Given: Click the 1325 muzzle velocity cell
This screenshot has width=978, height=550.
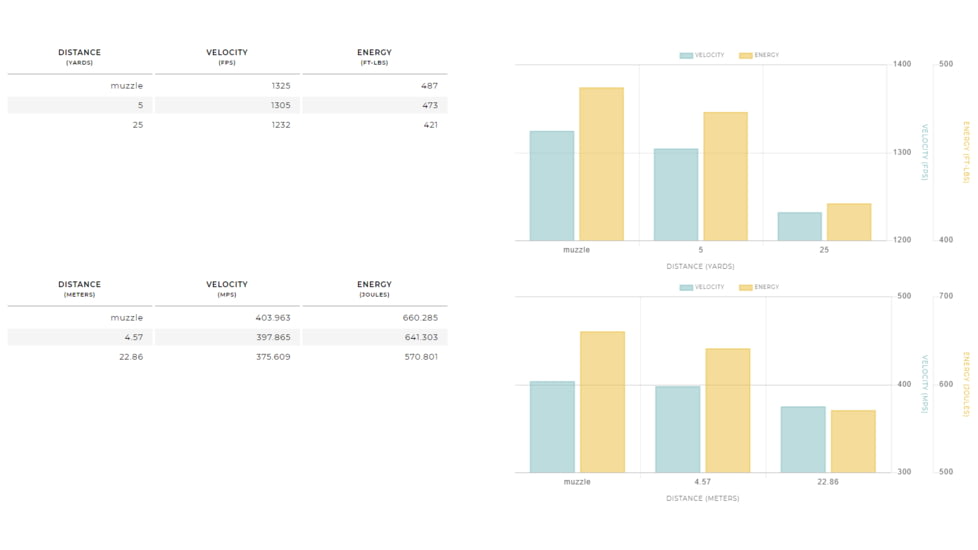Looking at the screenshot, I should [280, 86].
